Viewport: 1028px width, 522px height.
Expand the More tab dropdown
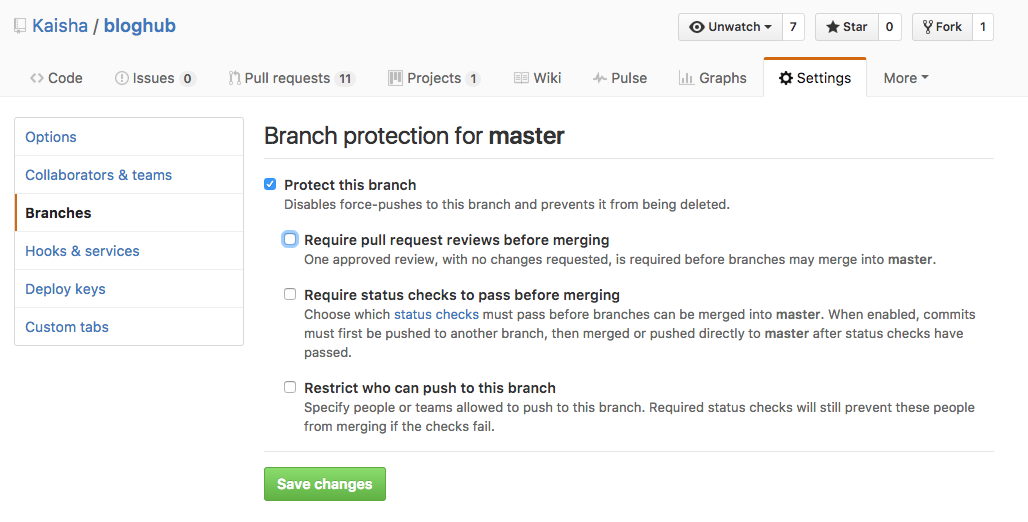pos(906,78)
